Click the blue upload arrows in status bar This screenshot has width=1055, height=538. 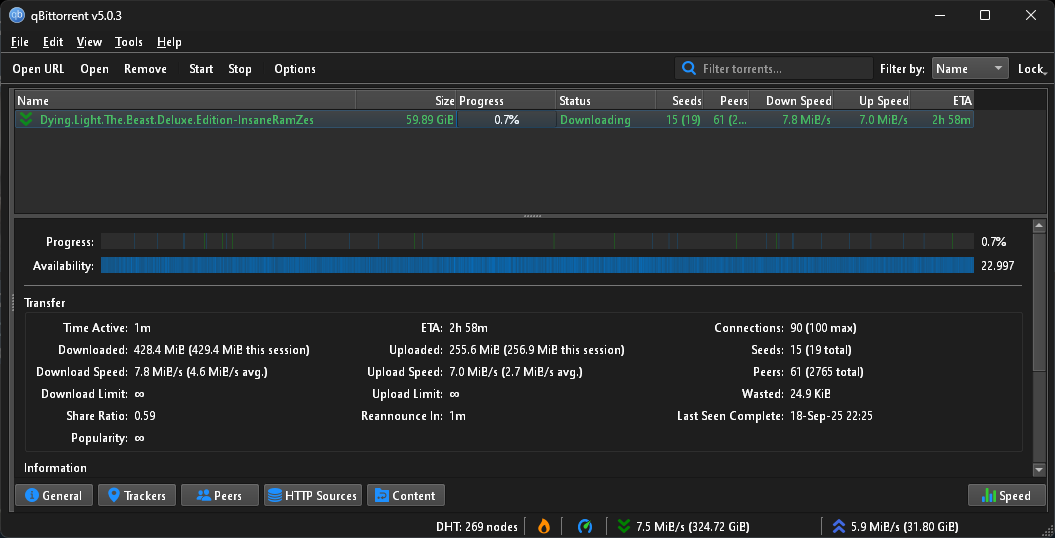point(838,527)
